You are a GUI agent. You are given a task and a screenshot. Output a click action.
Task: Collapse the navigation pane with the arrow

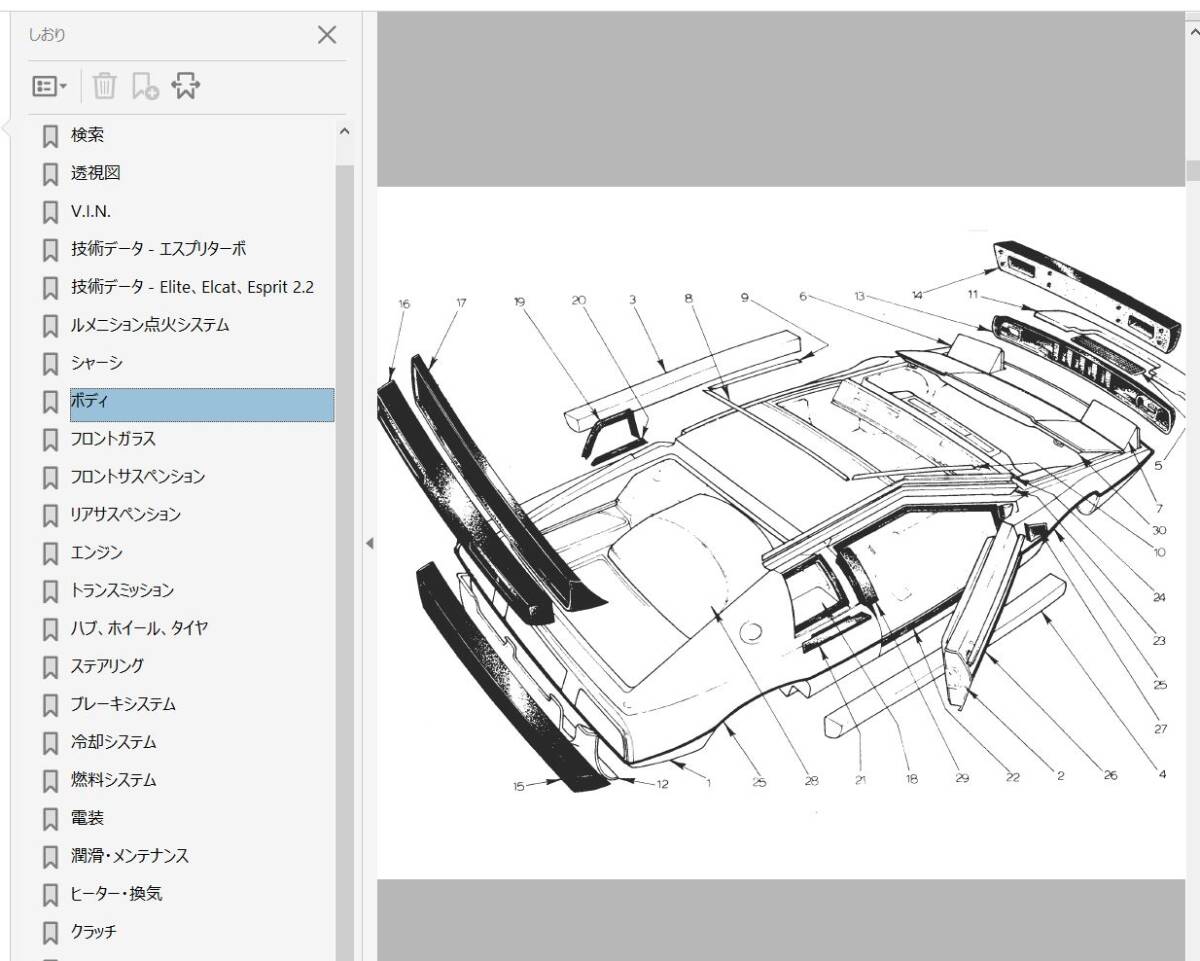[369, 543]
